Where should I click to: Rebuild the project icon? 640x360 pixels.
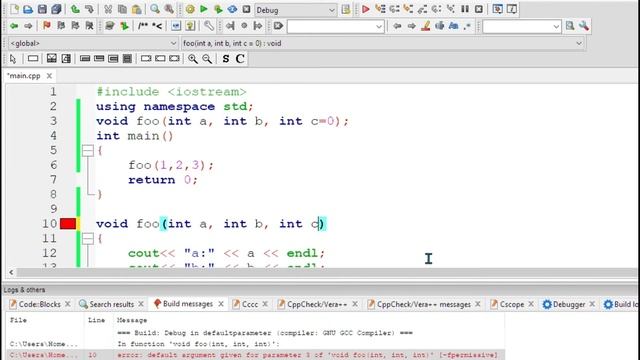click(232, 9)
